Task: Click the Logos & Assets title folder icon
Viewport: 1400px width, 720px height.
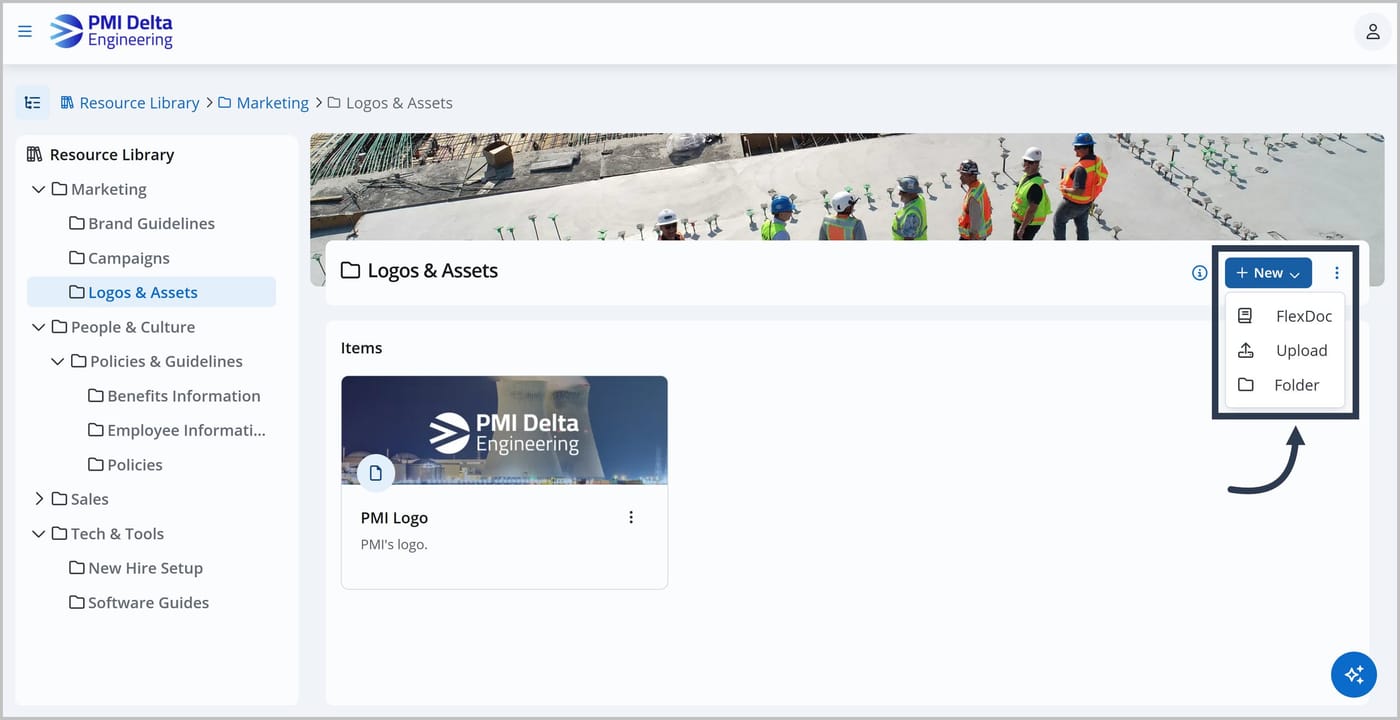Action: pyautogui.click(x=350, y=270)
